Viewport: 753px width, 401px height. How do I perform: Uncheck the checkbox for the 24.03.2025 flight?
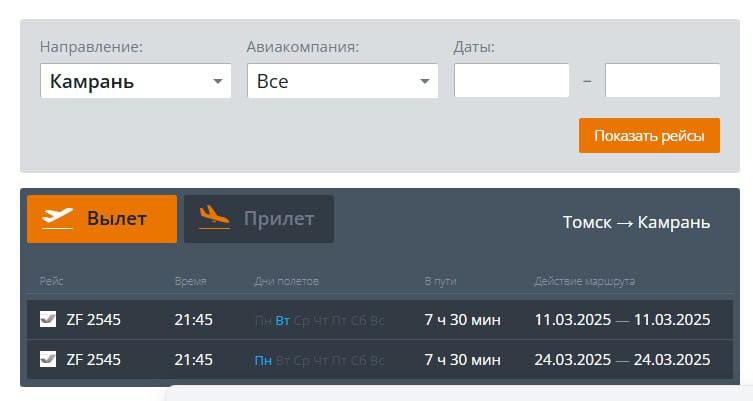[x=47, y=359]
